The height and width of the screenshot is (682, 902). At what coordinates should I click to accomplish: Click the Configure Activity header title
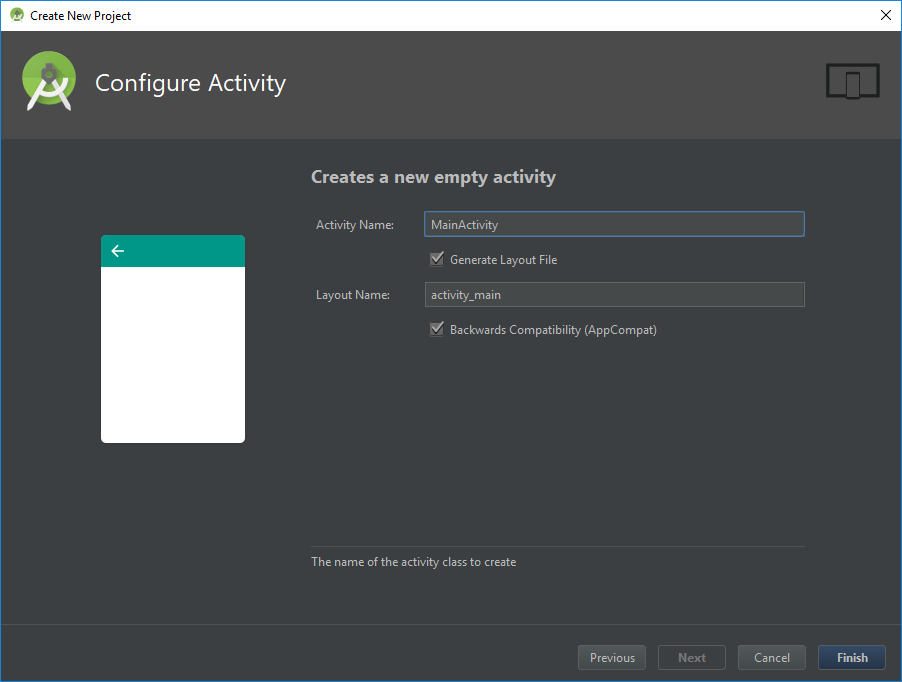(x=190, y=83)
